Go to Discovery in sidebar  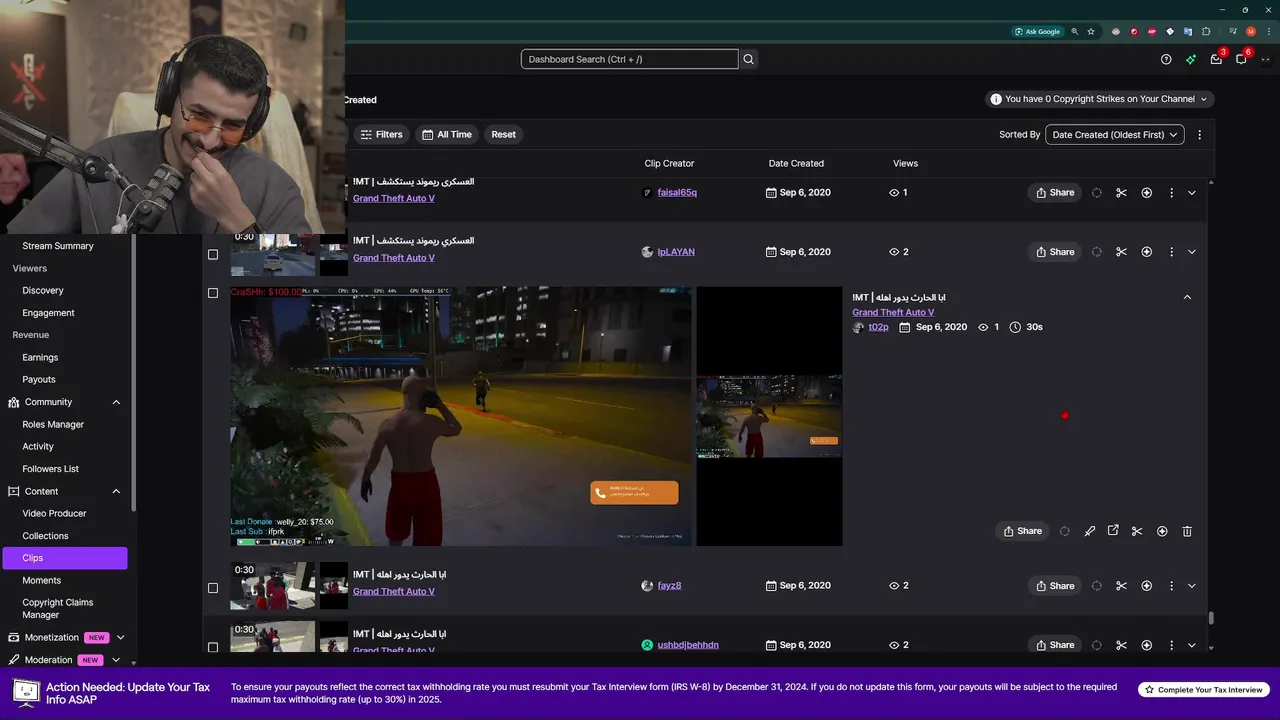pos(43,290)
